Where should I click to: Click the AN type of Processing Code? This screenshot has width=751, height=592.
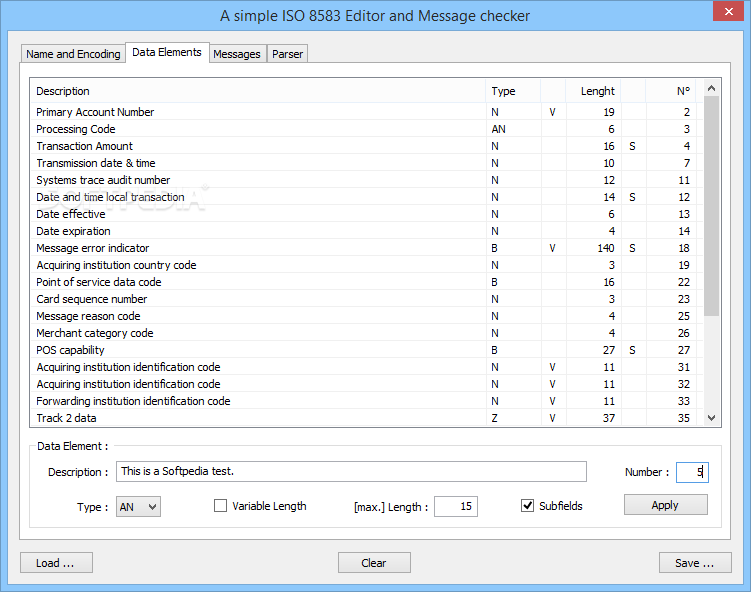(499, 129)
